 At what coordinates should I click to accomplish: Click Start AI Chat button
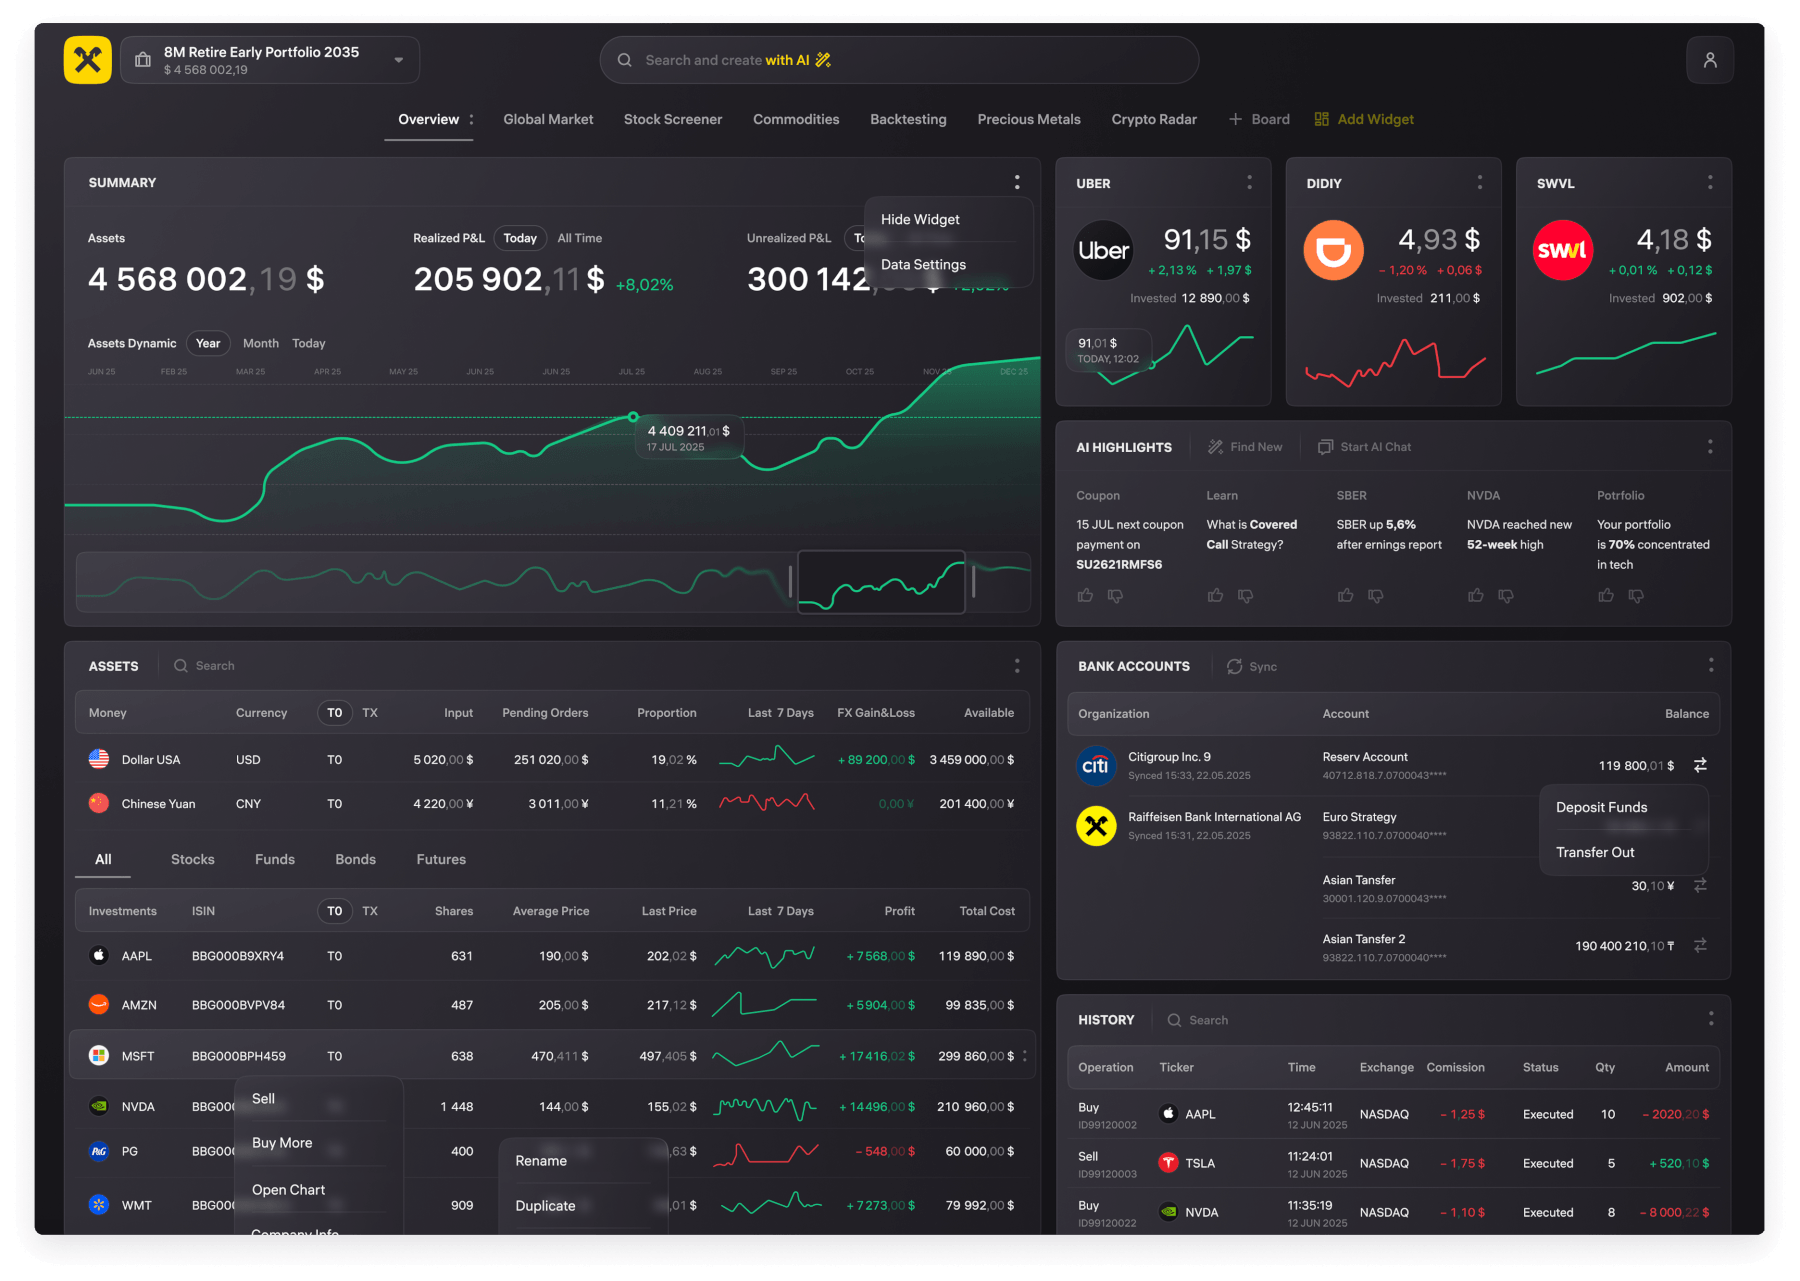tap(1364, 447)
